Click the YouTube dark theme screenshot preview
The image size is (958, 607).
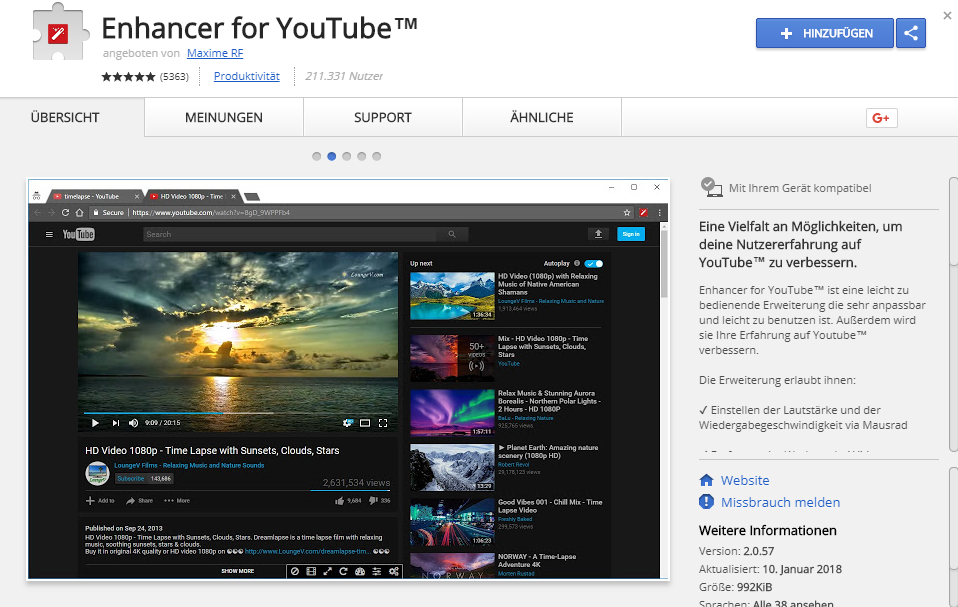coord(347,379)
